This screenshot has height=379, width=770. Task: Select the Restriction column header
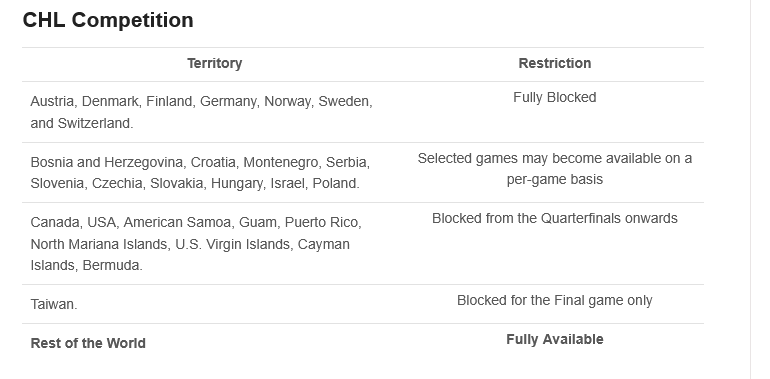tap(554, 63)
